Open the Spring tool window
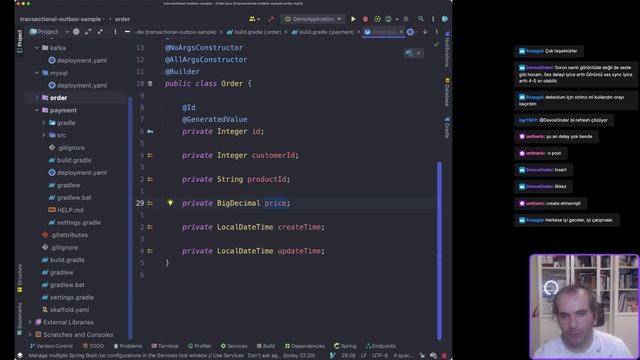Screen dimensions: 640x360 (x=345, y=346)
